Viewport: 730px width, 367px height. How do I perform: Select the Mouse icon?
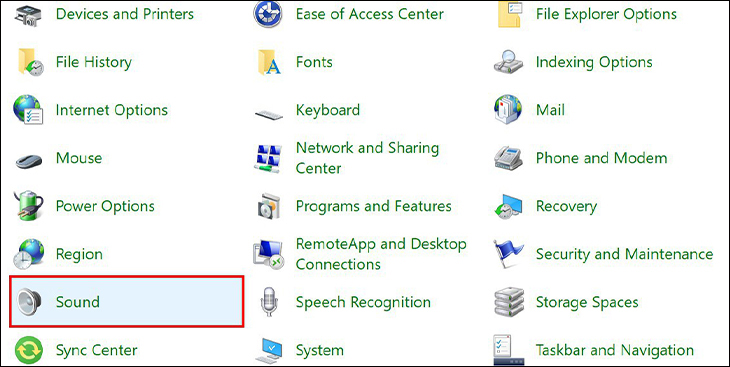click(29, 160)
